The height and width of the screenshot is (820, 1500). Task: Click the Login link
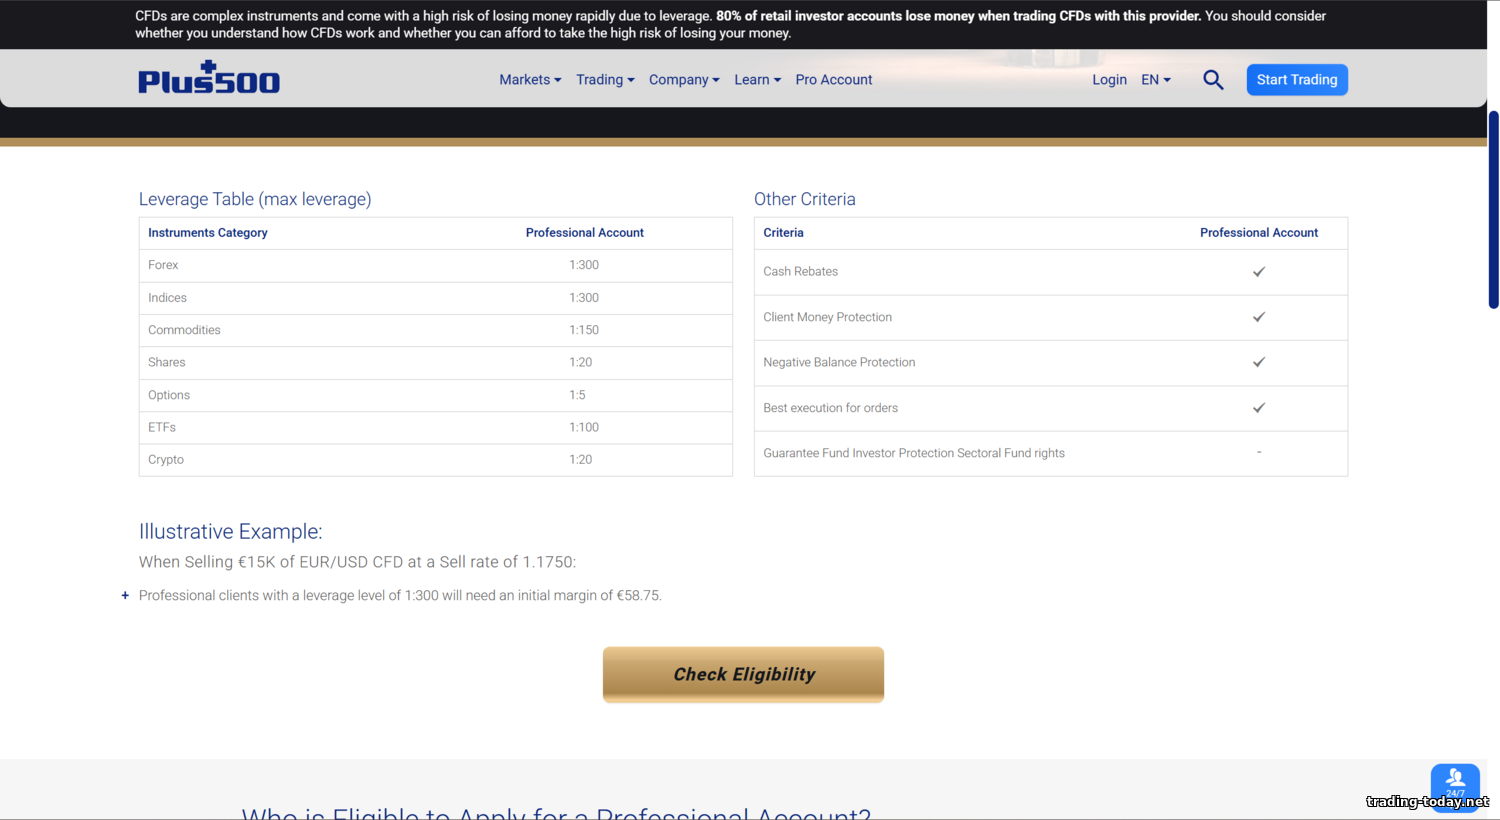1109,80
